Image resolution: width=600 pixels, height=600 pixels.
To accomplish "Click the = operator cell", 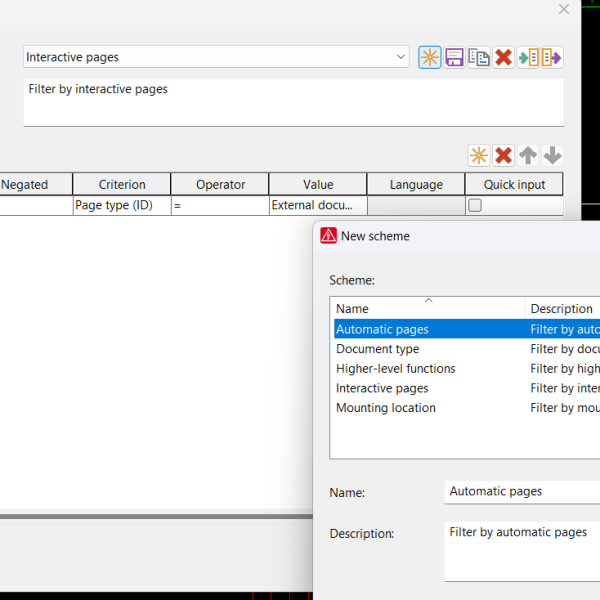I will pyautogui.click(x=220, y=205).
